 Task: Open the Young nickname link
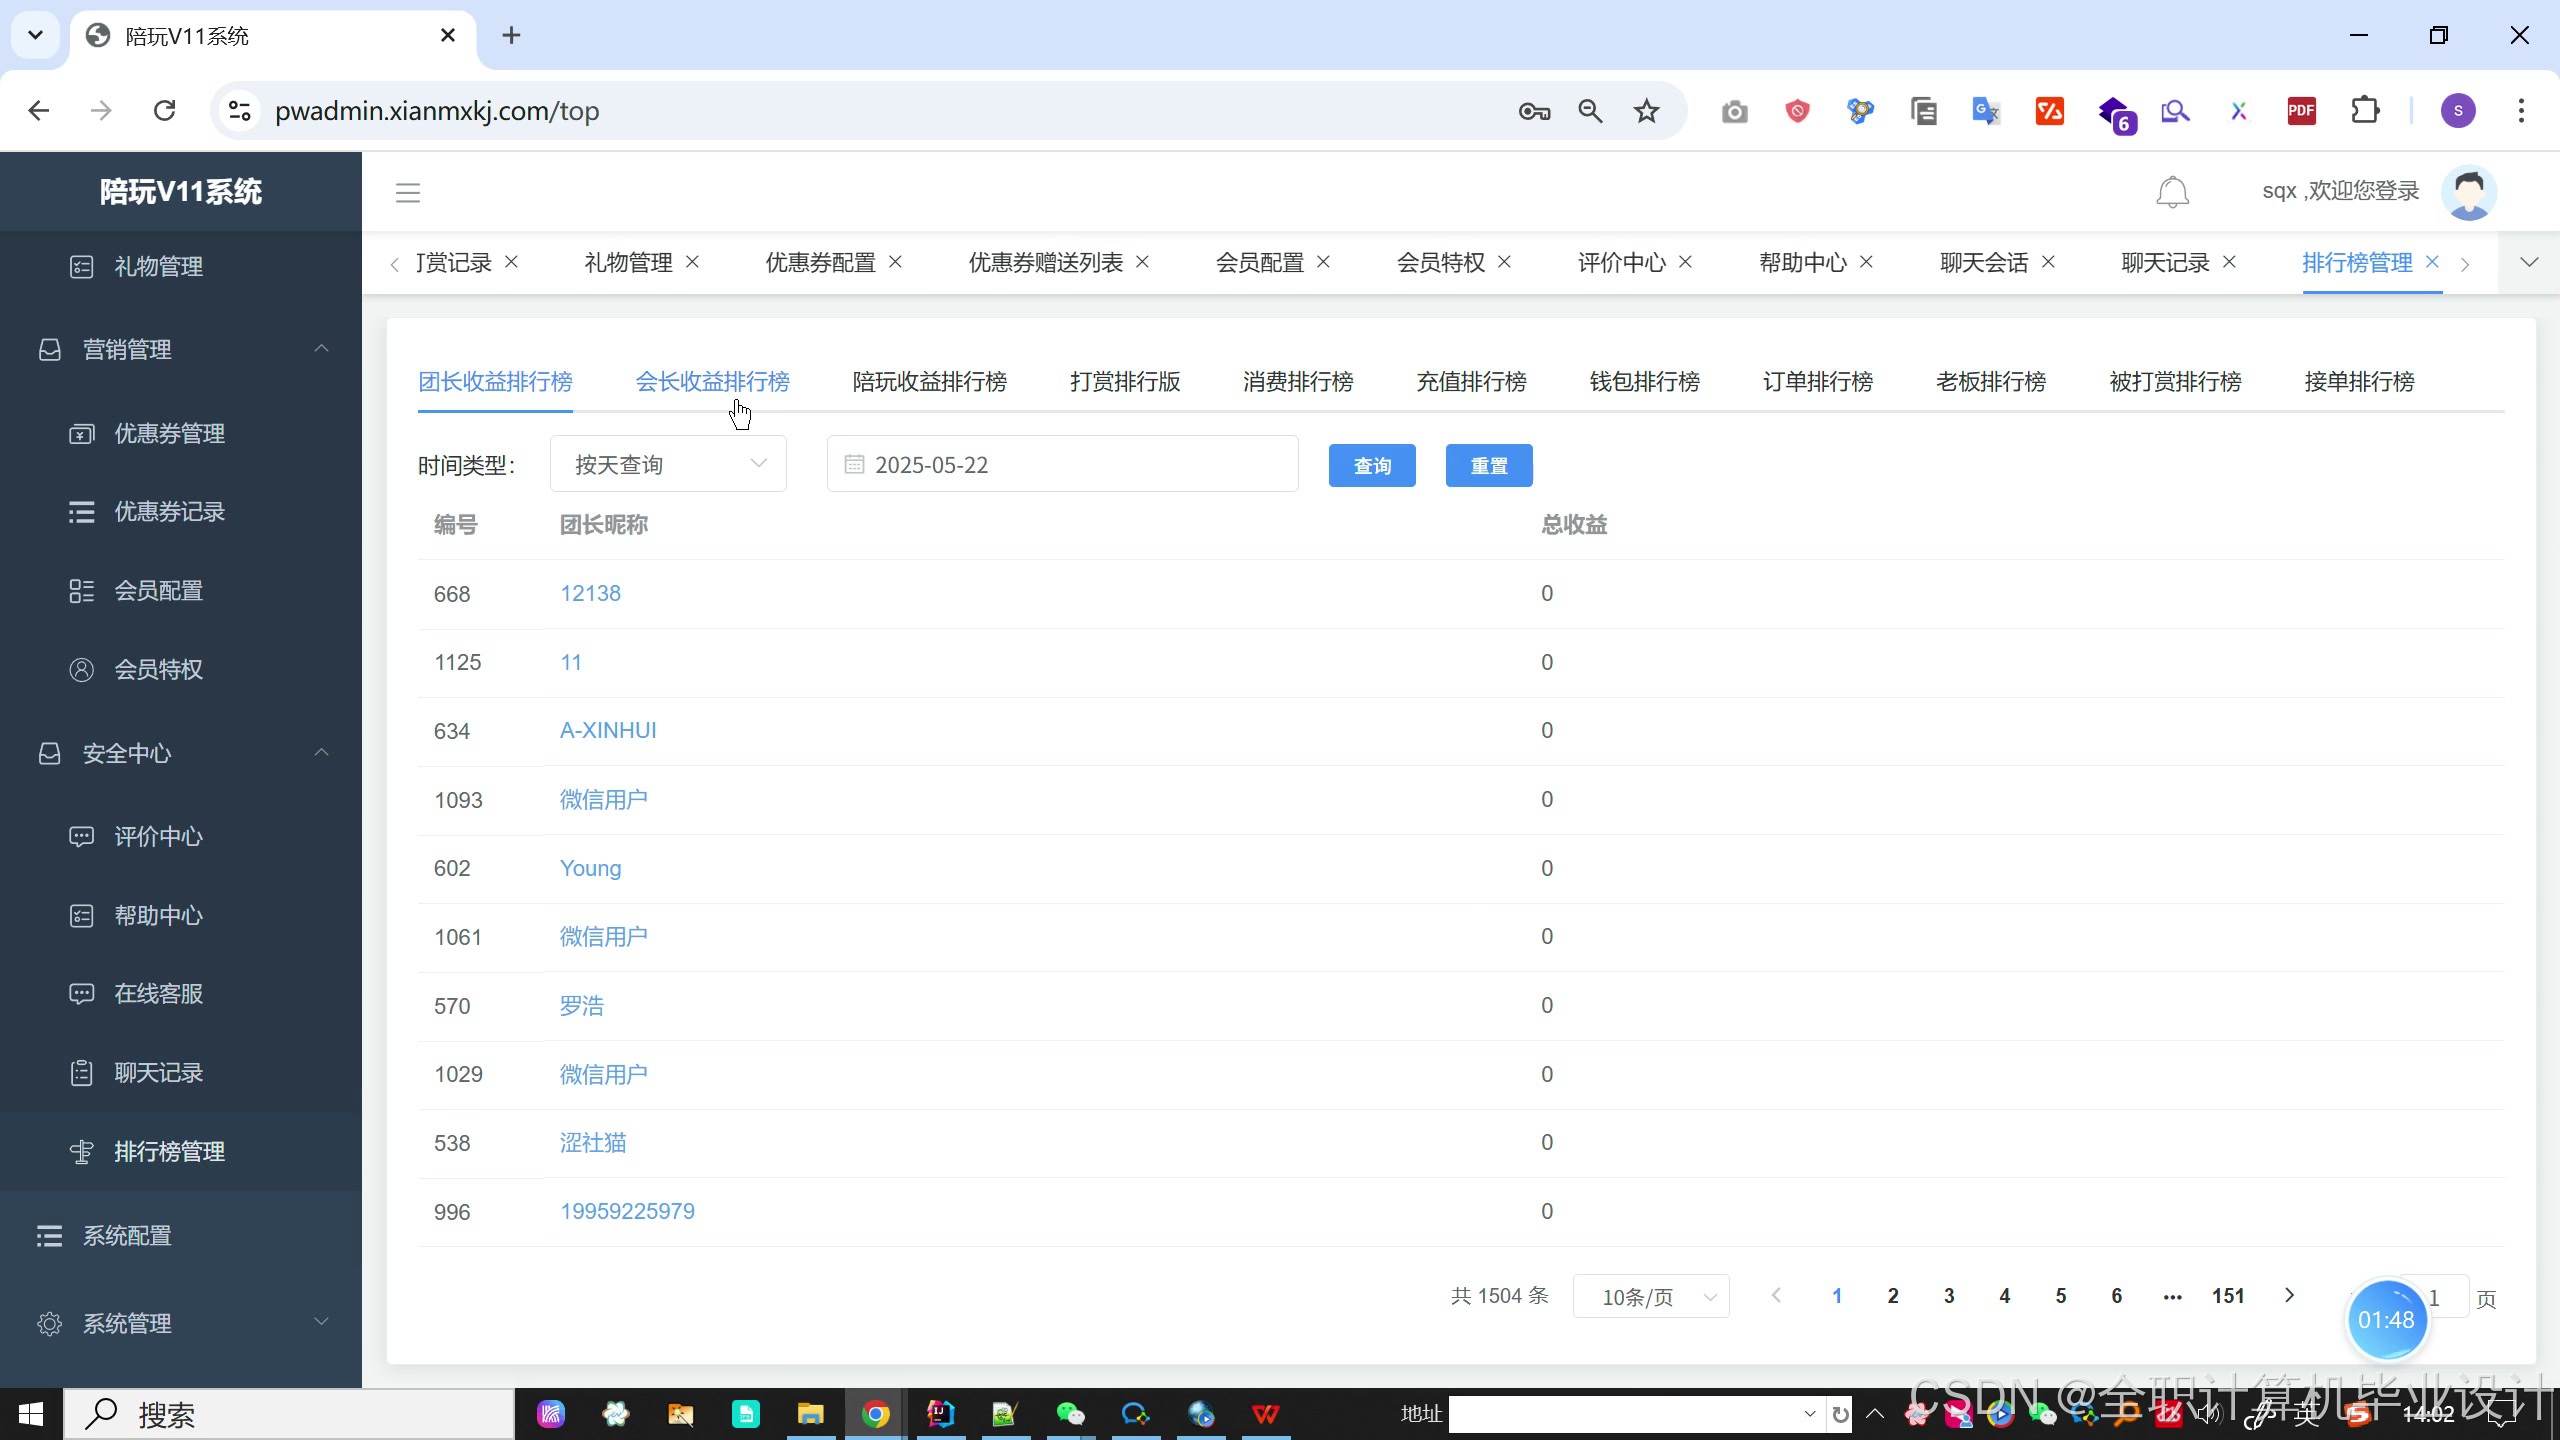[x=590, y=869]
